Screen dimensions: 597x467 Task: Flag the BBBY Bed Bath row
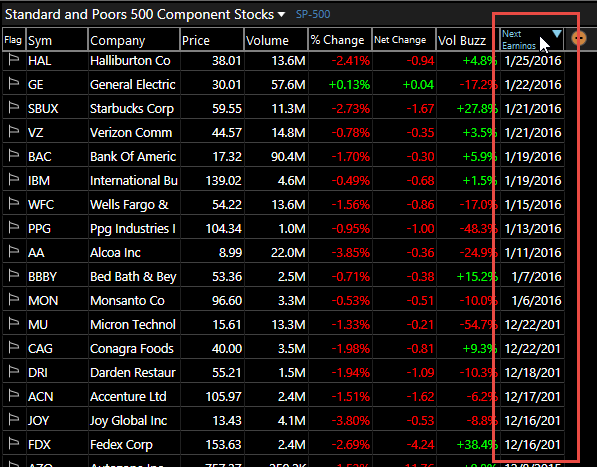14,276
